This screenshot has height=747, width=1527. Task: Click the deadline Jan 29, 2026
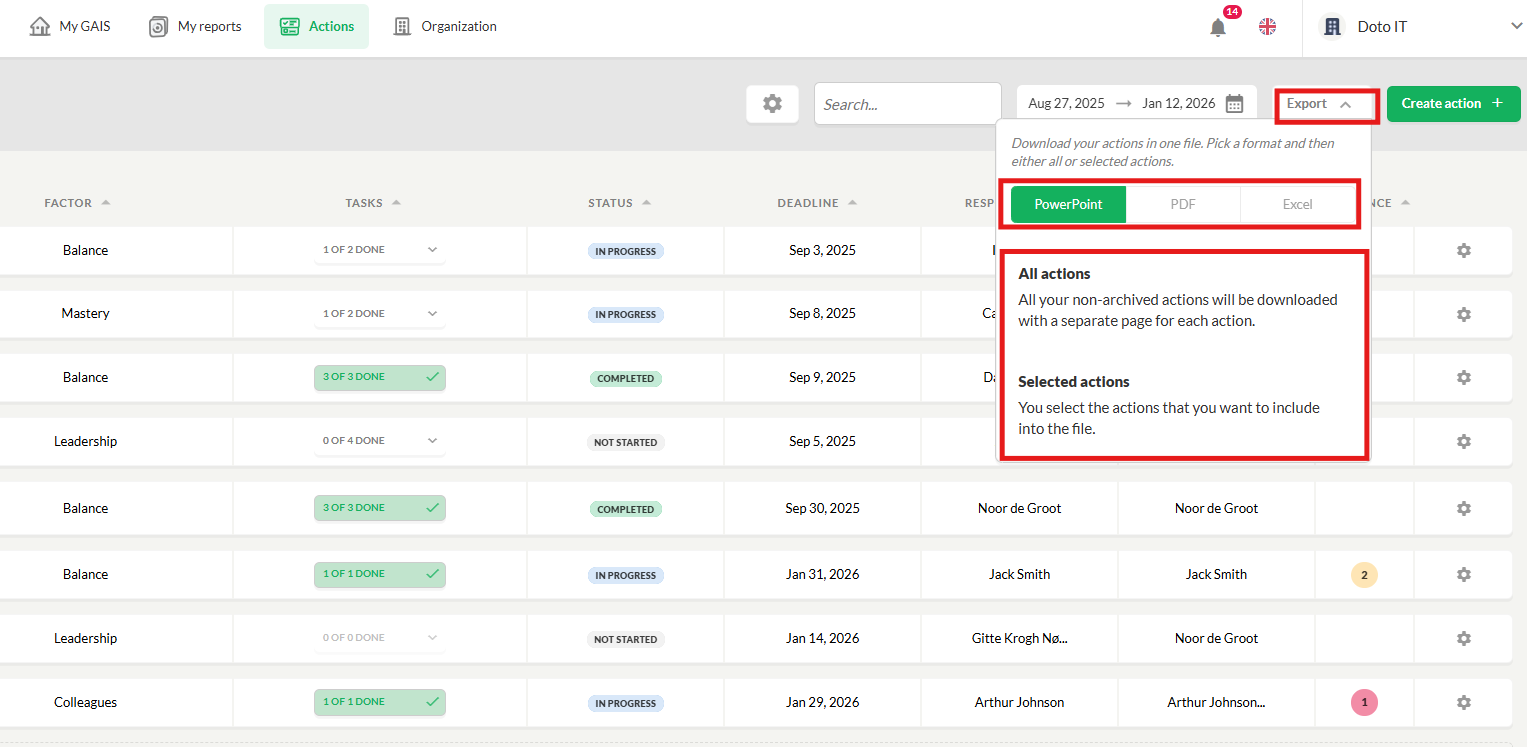click(x=822, y=702)
